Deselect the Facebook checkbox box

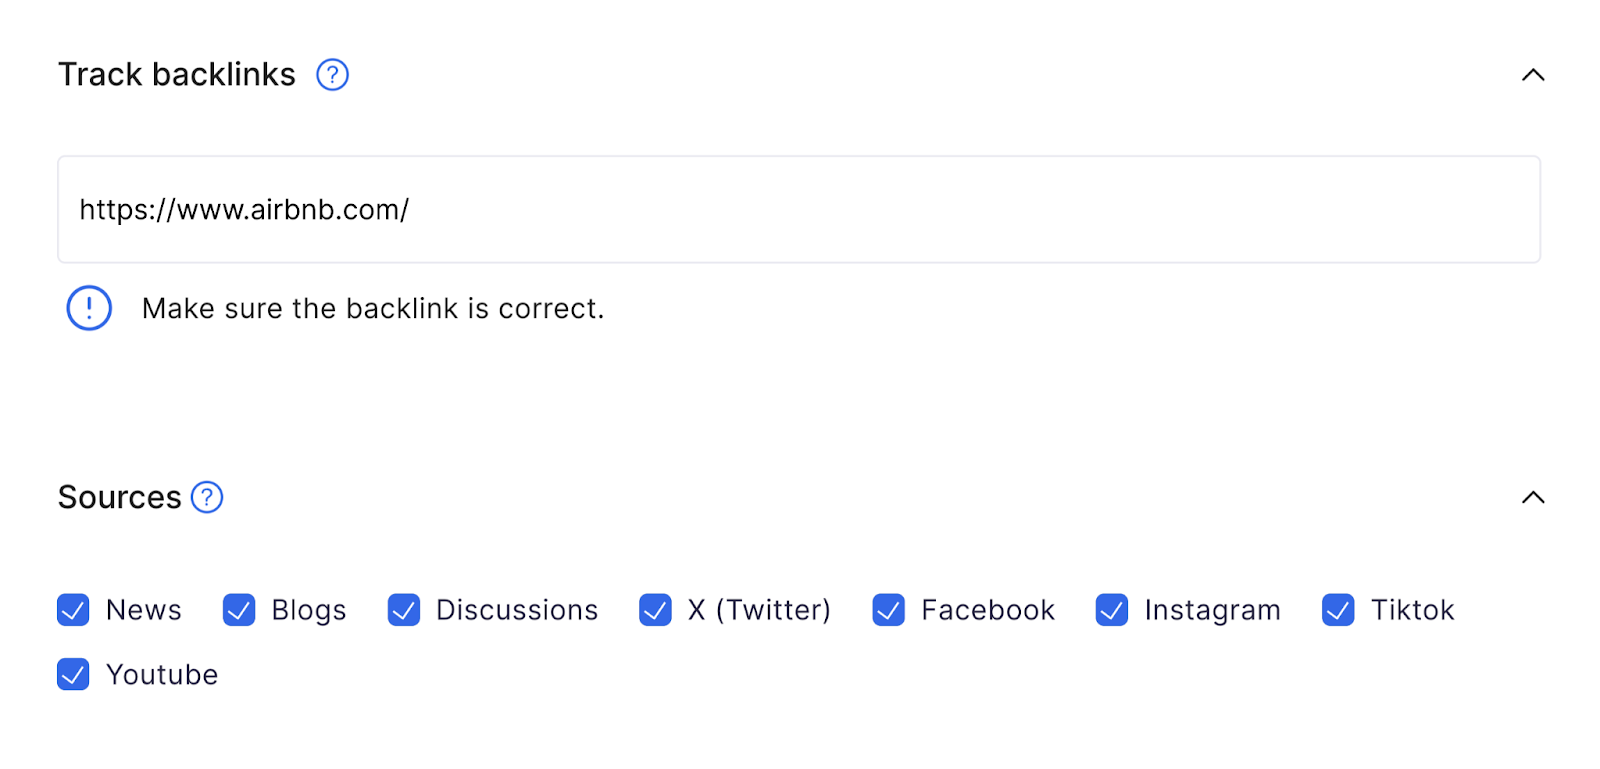click(x=888, y=610)
